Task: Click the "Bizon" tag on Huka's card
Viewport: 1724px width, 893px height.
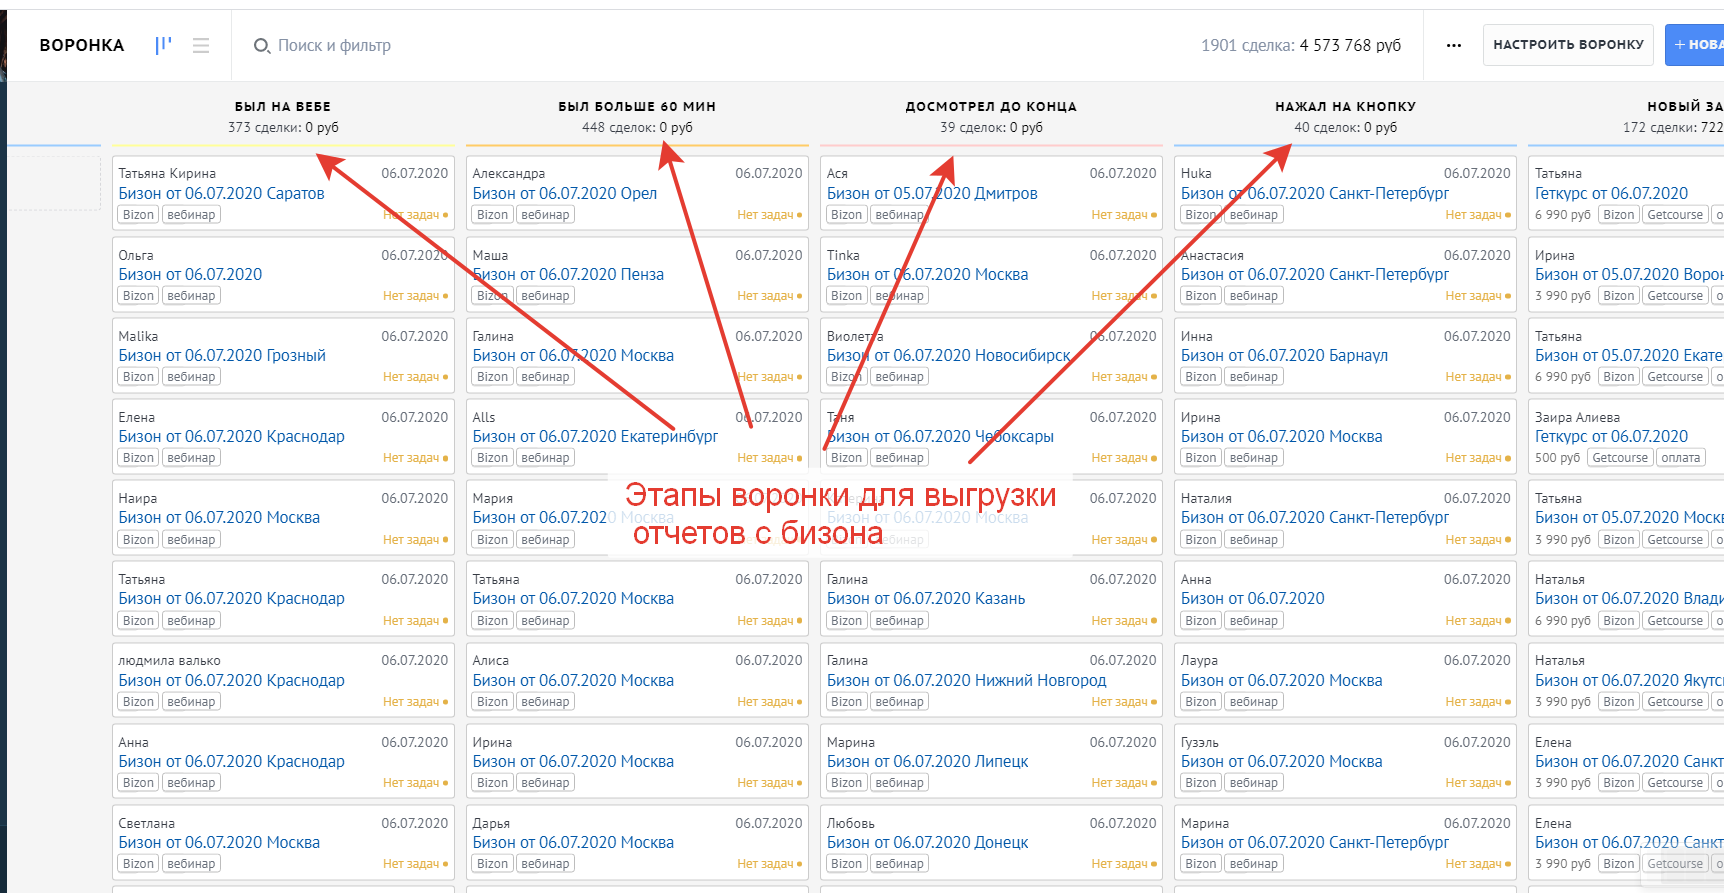Action: tap(1200, 215)
